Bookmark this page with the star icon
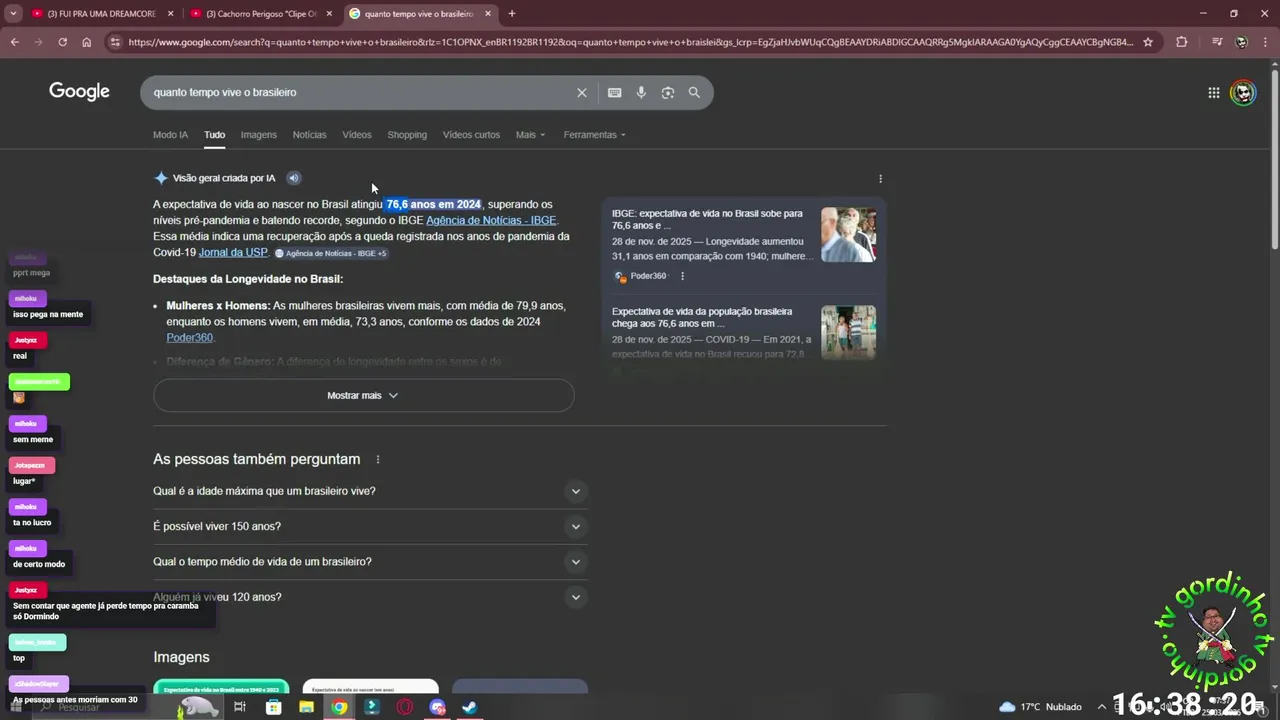Viewport: 1280px width, 720px height. point(1148,42)
